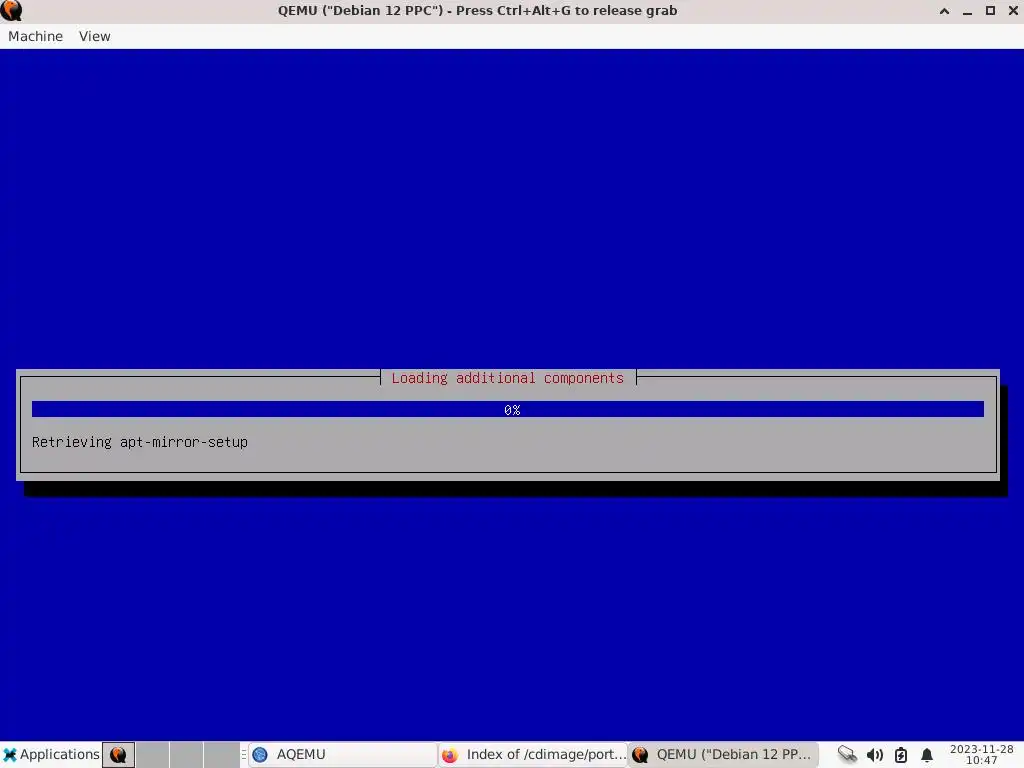Click the installer progress bar showing 0%
This screenshot has width=1024, height=768.
[507, 409]
